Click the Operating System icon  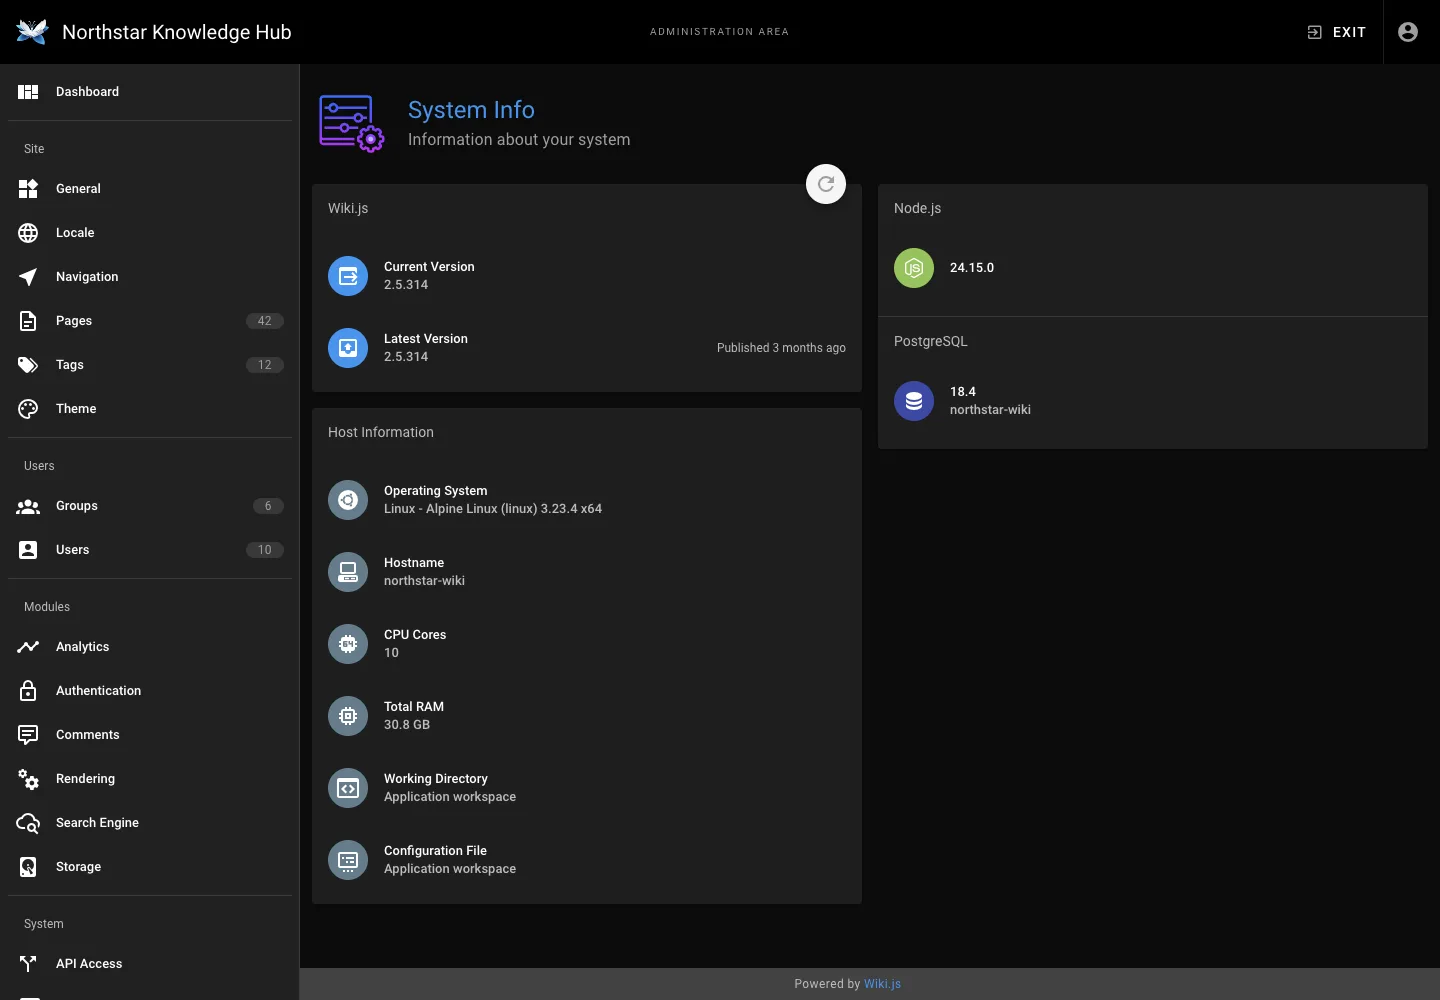[348, 500]
